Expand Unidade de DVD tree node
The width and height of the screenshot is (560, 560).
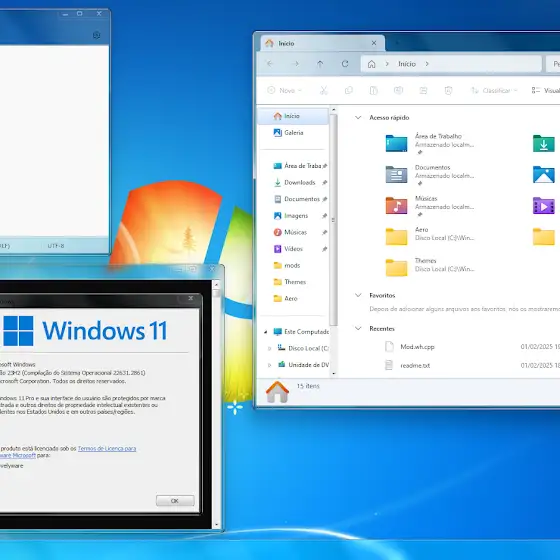tap(270, 365)
